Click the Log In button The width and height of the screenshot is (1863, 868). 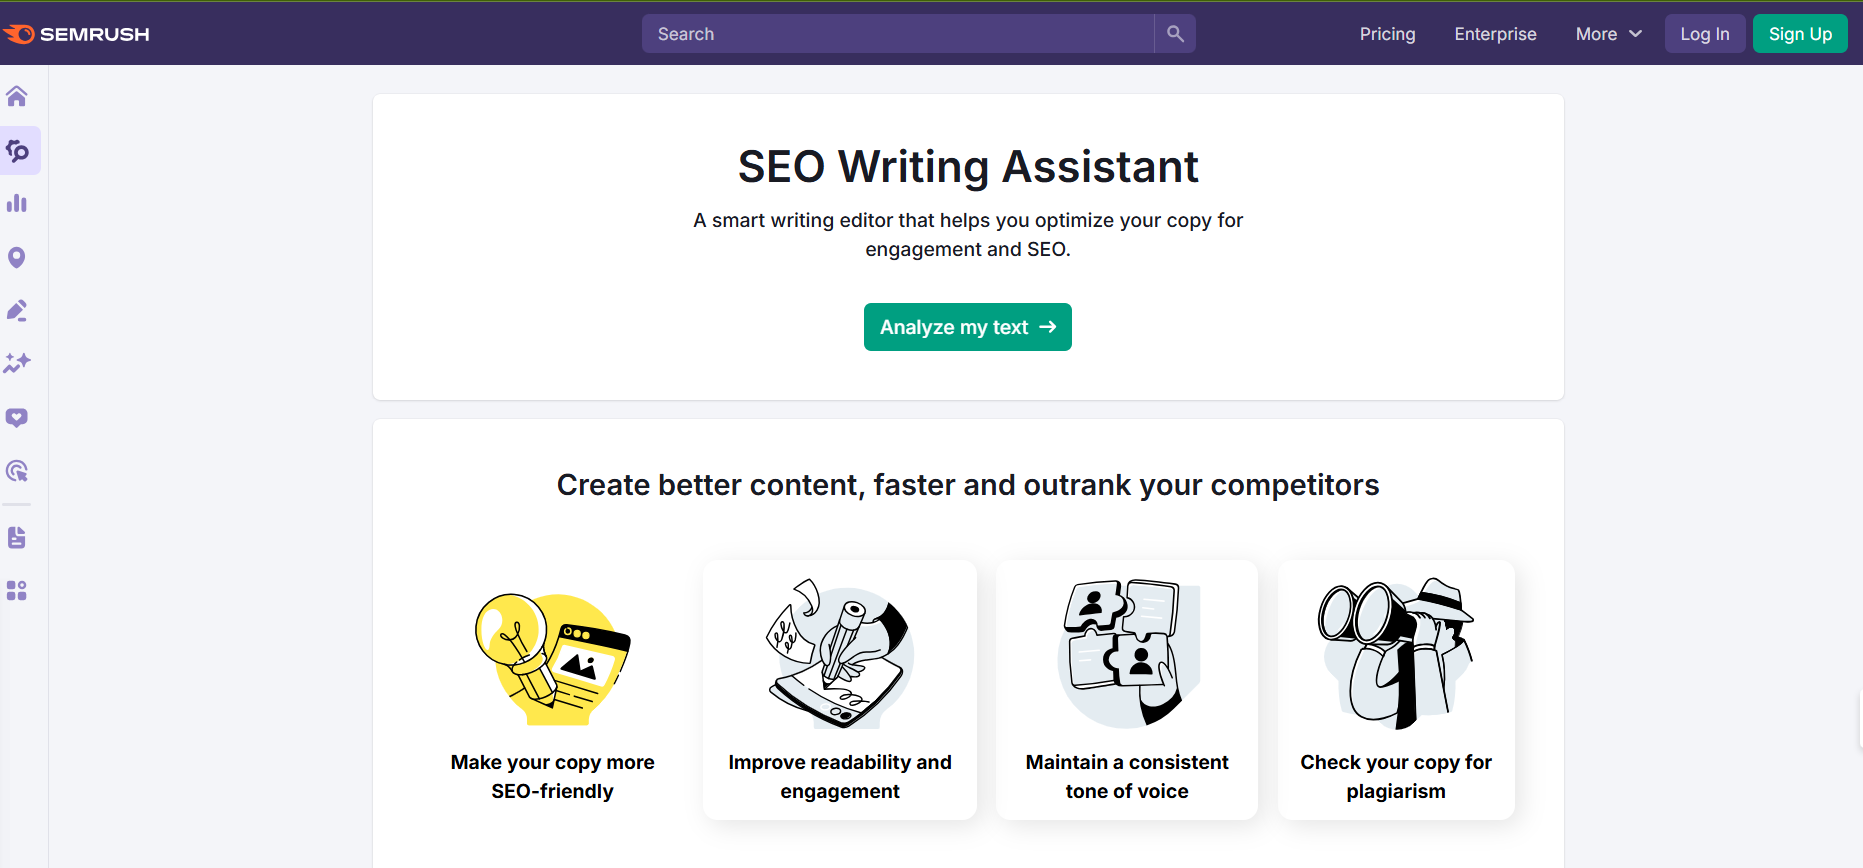(1704, 33)
